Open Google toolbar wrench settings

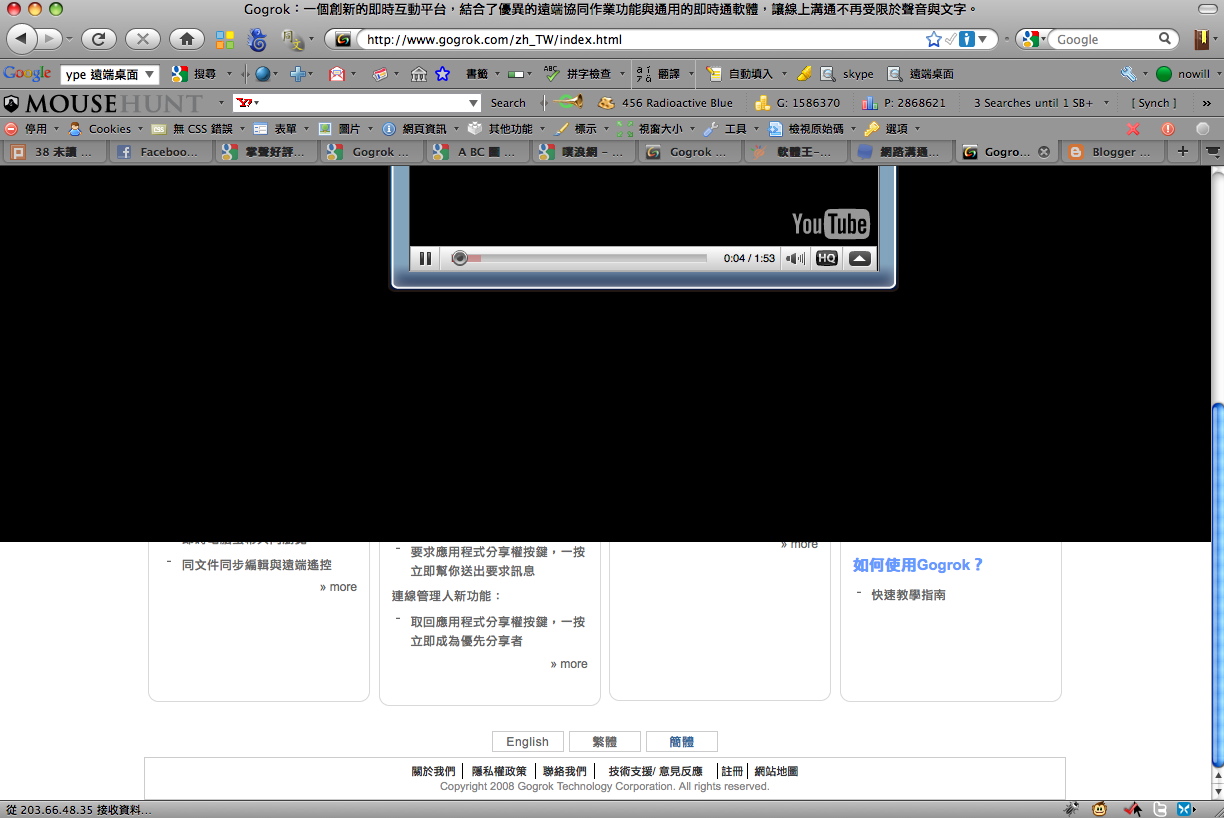[1128, 74]
